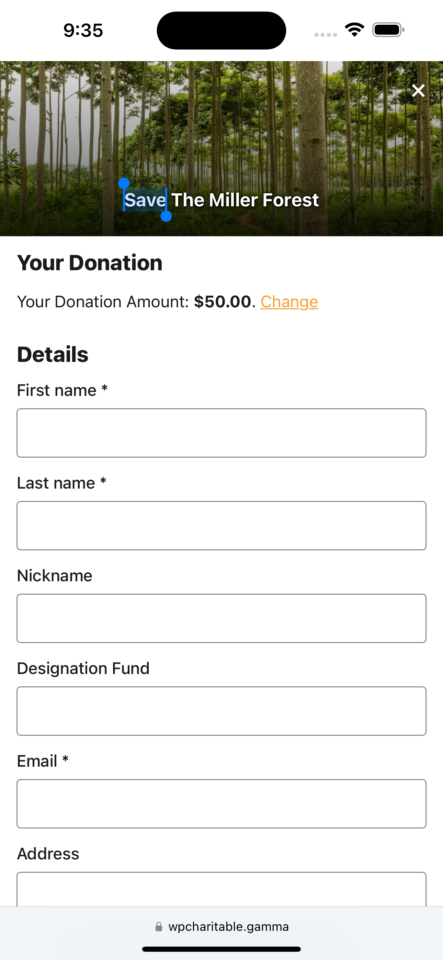This screenshot has width=443, height=960.
Task: Tap the battery icon in the status bar
Action: 388,29
